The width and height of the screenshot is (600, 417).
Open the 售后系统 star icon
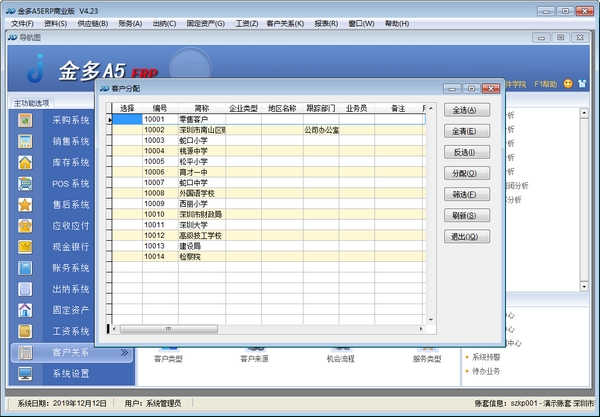[25, 205]
